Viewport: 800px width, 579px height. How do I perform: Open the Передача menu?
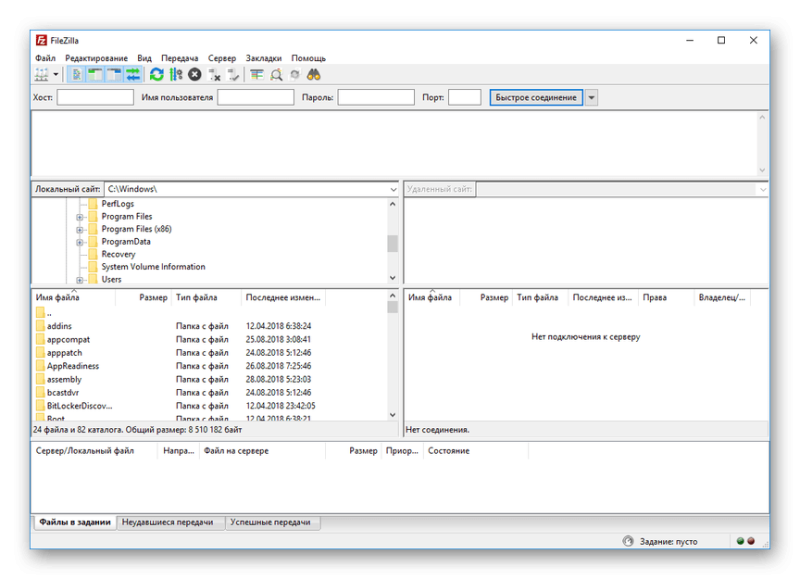click(180, 58)
